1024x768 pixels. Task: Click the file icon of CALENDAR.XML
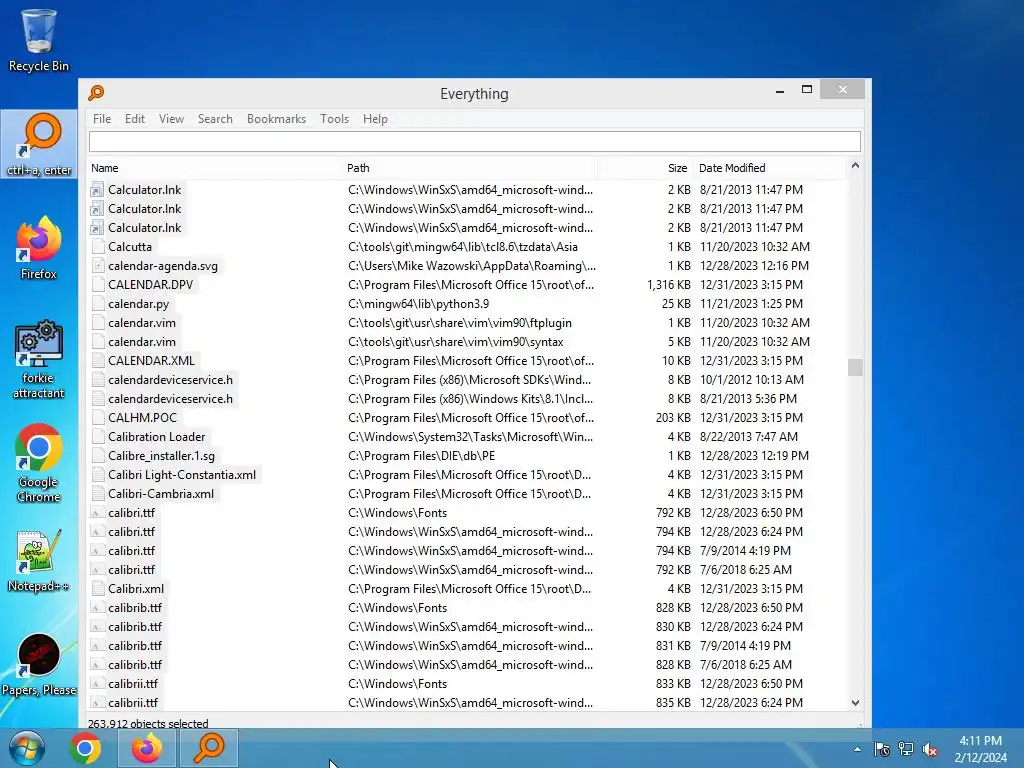[98, 360]
